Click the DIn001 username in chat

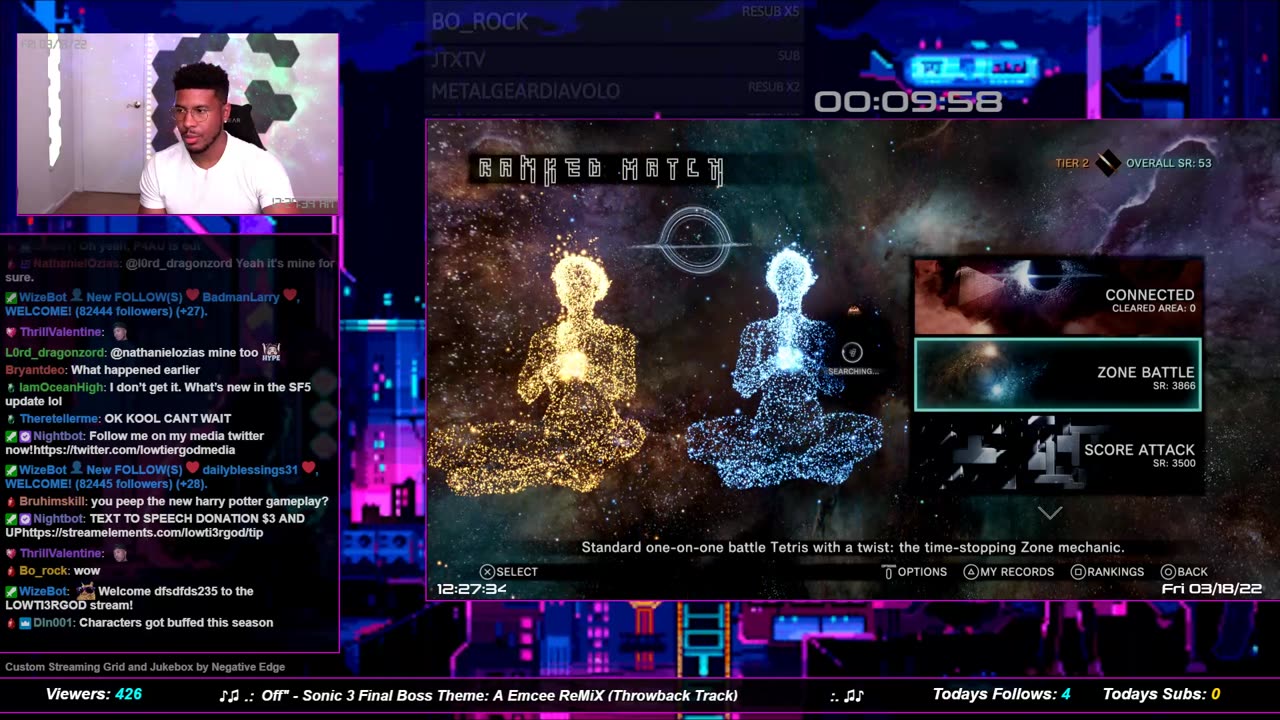[x=54, y=622]
